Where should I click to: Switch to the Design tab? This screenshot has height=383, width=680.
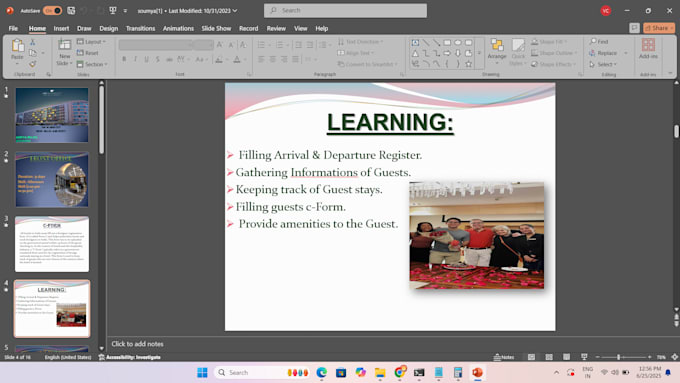108,28
